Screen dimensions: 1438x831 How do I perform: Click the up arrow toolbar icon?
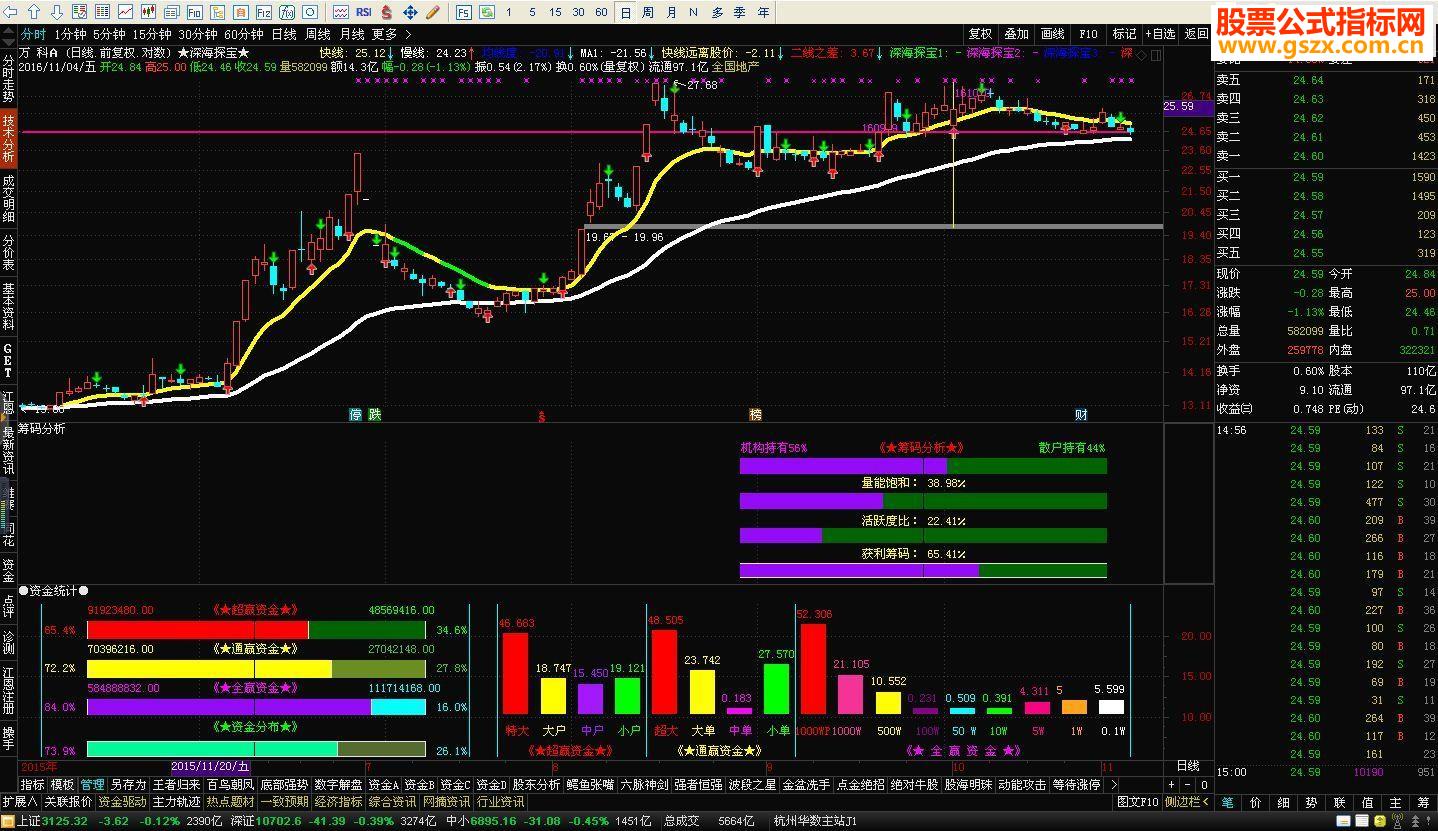34,12
